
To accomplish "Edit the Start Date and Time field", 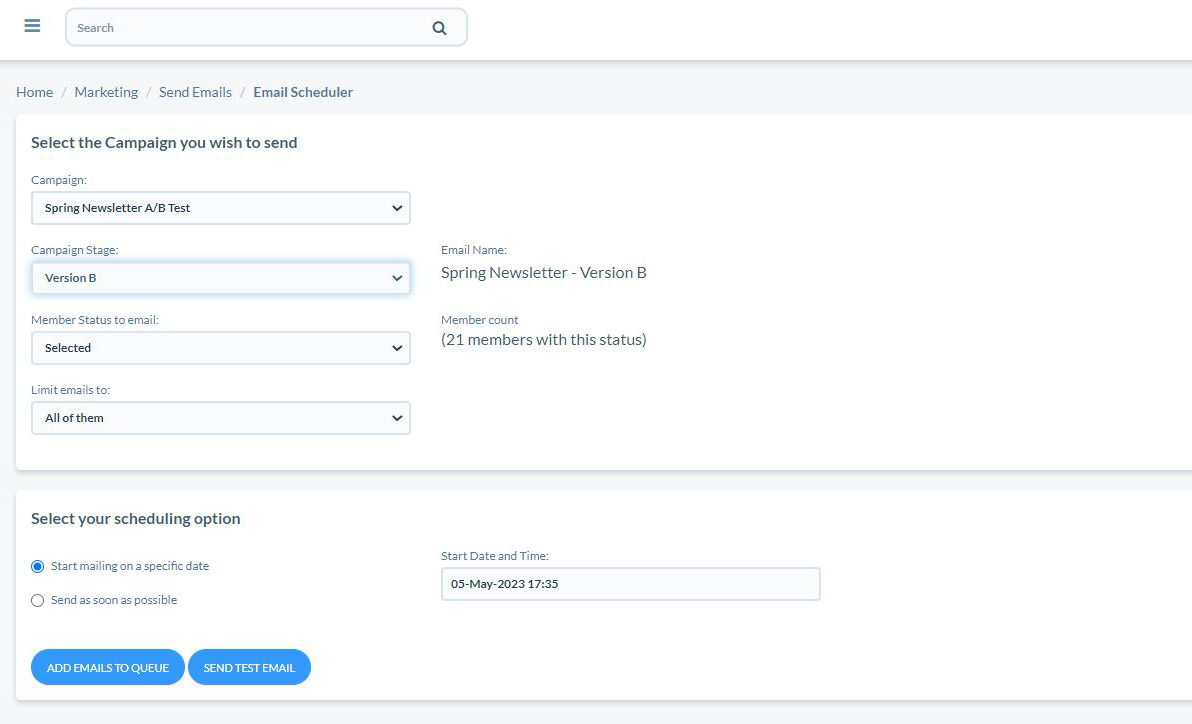I will tap(630, 584).
